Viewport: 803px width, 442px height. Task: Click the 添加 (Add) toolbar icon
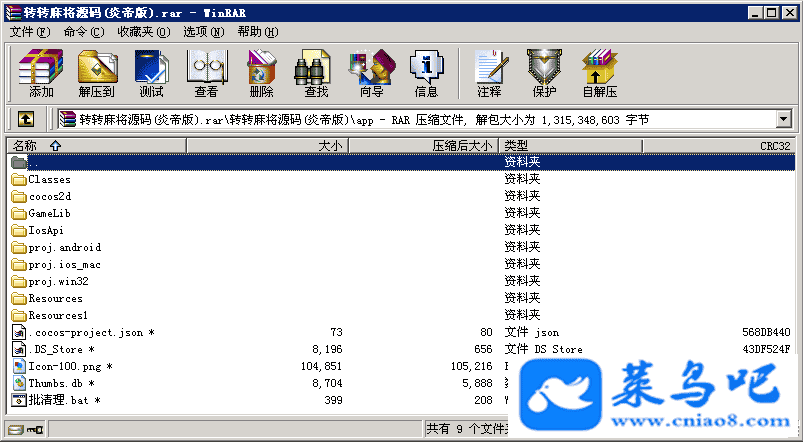[41, 73]
